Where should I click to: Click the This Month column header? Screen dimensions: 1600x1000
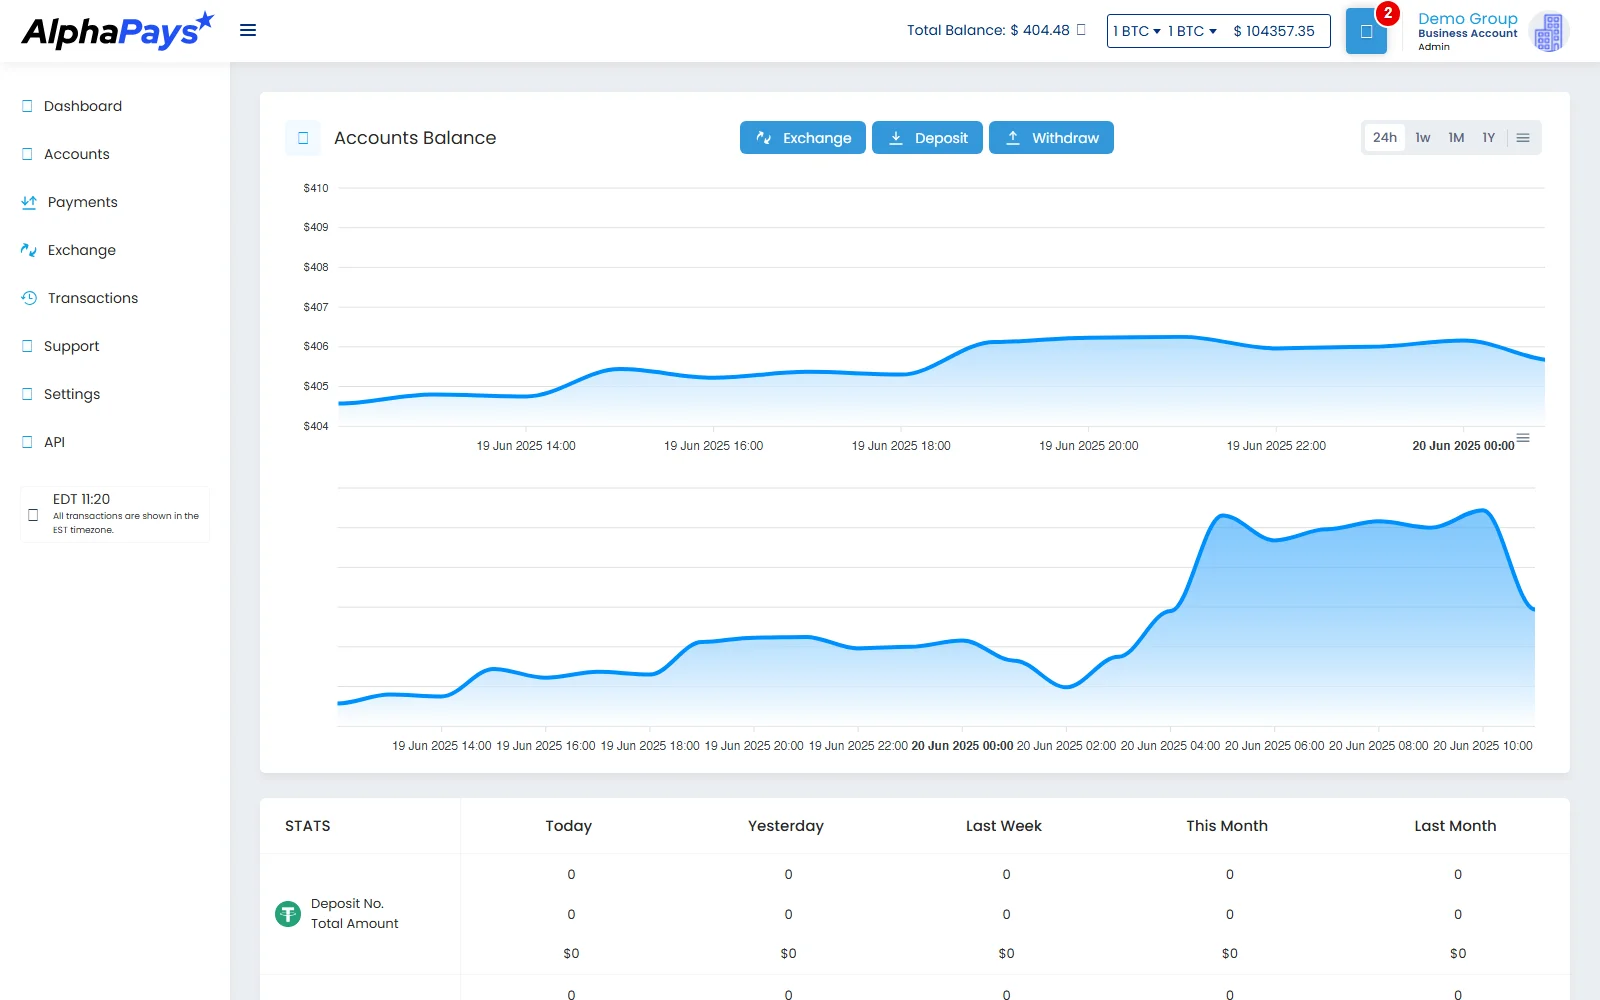coord(1227,826)
